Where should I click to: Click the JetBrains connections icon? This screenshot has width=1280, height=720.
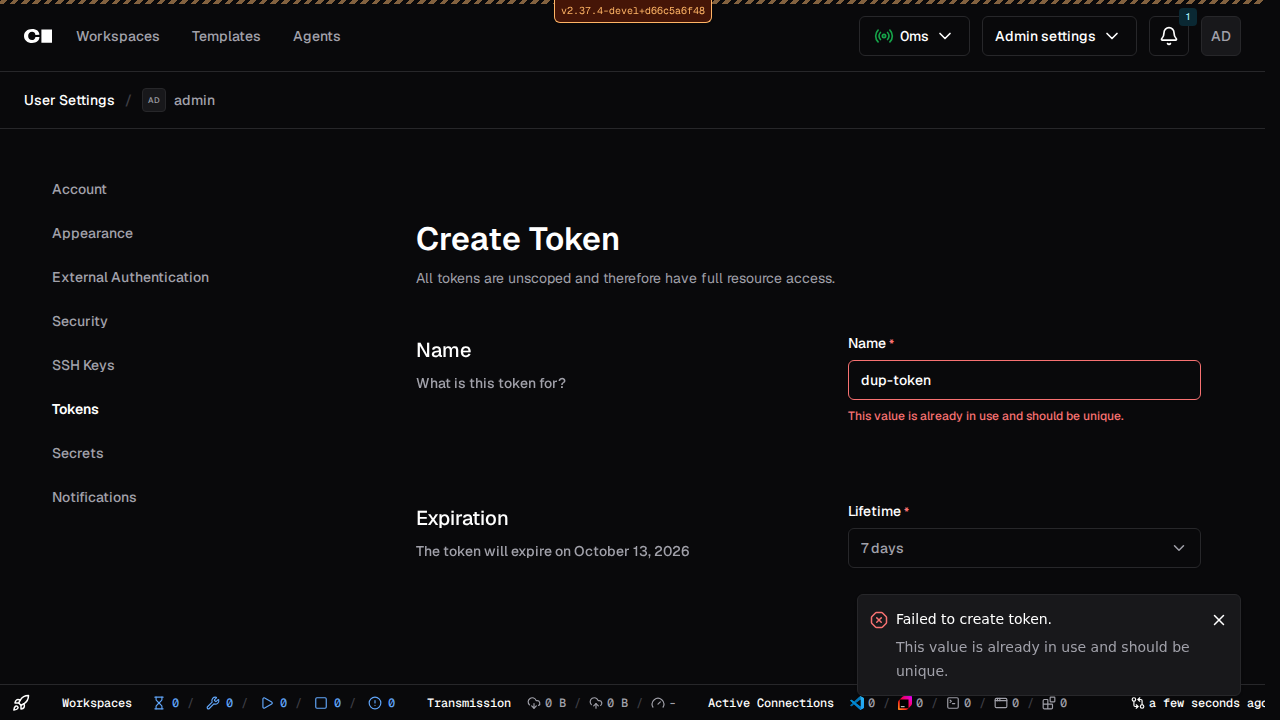(905, 703)
